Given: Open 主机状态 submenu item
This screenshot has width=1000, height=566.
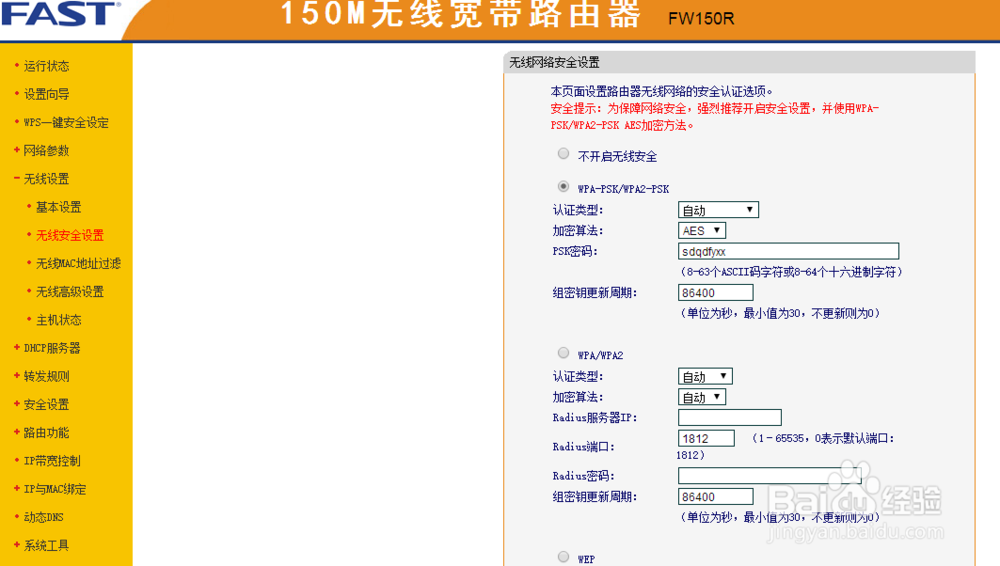Looking at the screenshot, I should pos(58,320).
